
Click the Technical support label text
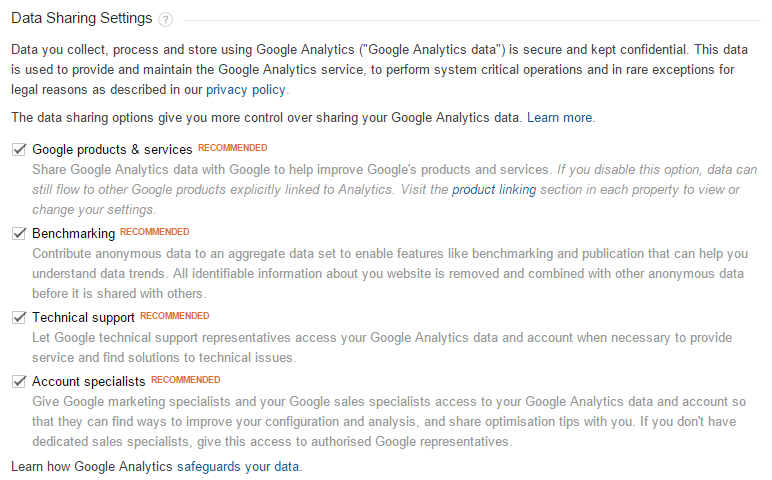point(83,317)
